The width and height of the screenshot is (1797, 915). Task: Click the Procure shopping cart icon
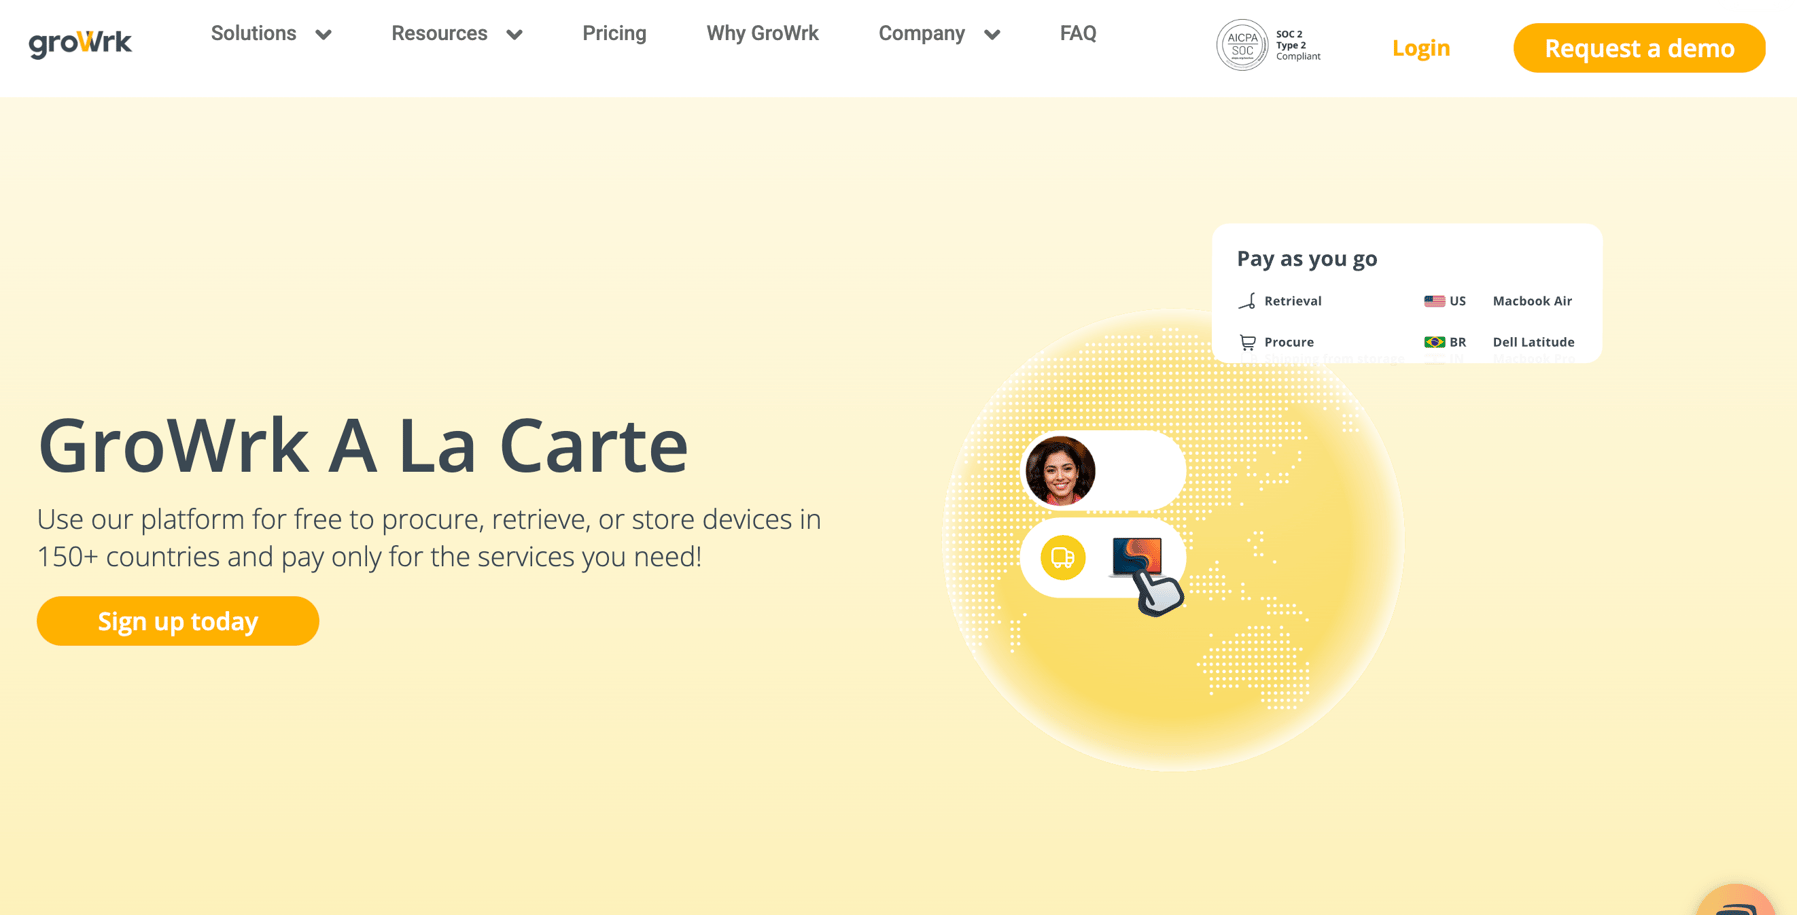click(x=1248, y=342)
